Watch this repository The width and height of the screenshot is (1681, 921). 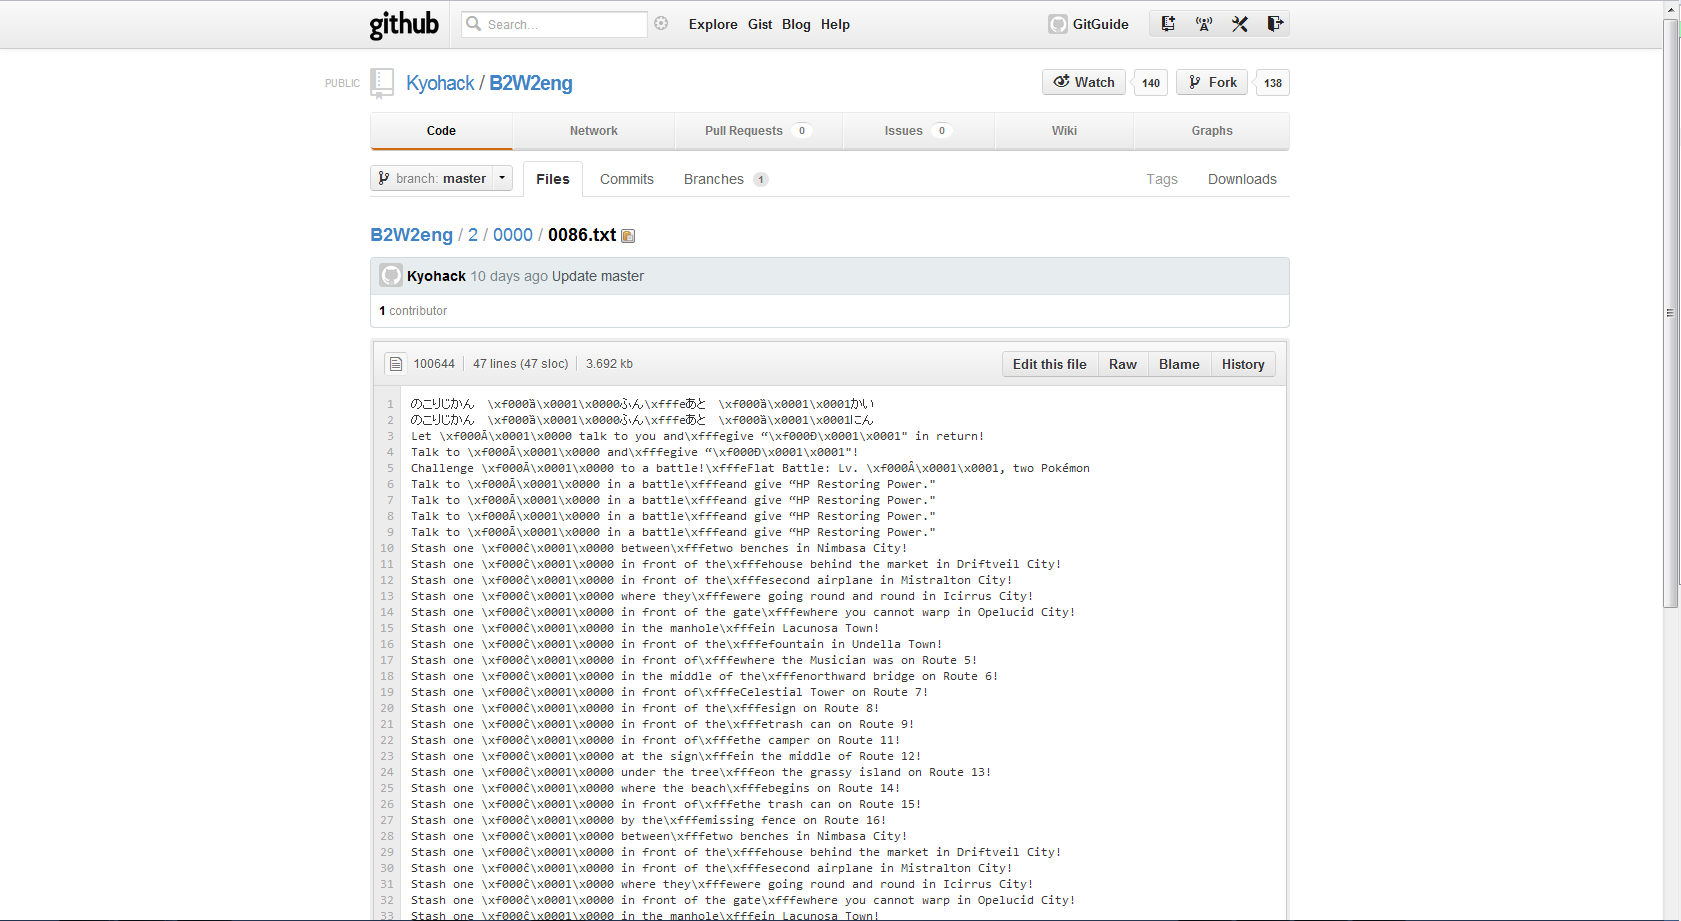pos(1084,82)
